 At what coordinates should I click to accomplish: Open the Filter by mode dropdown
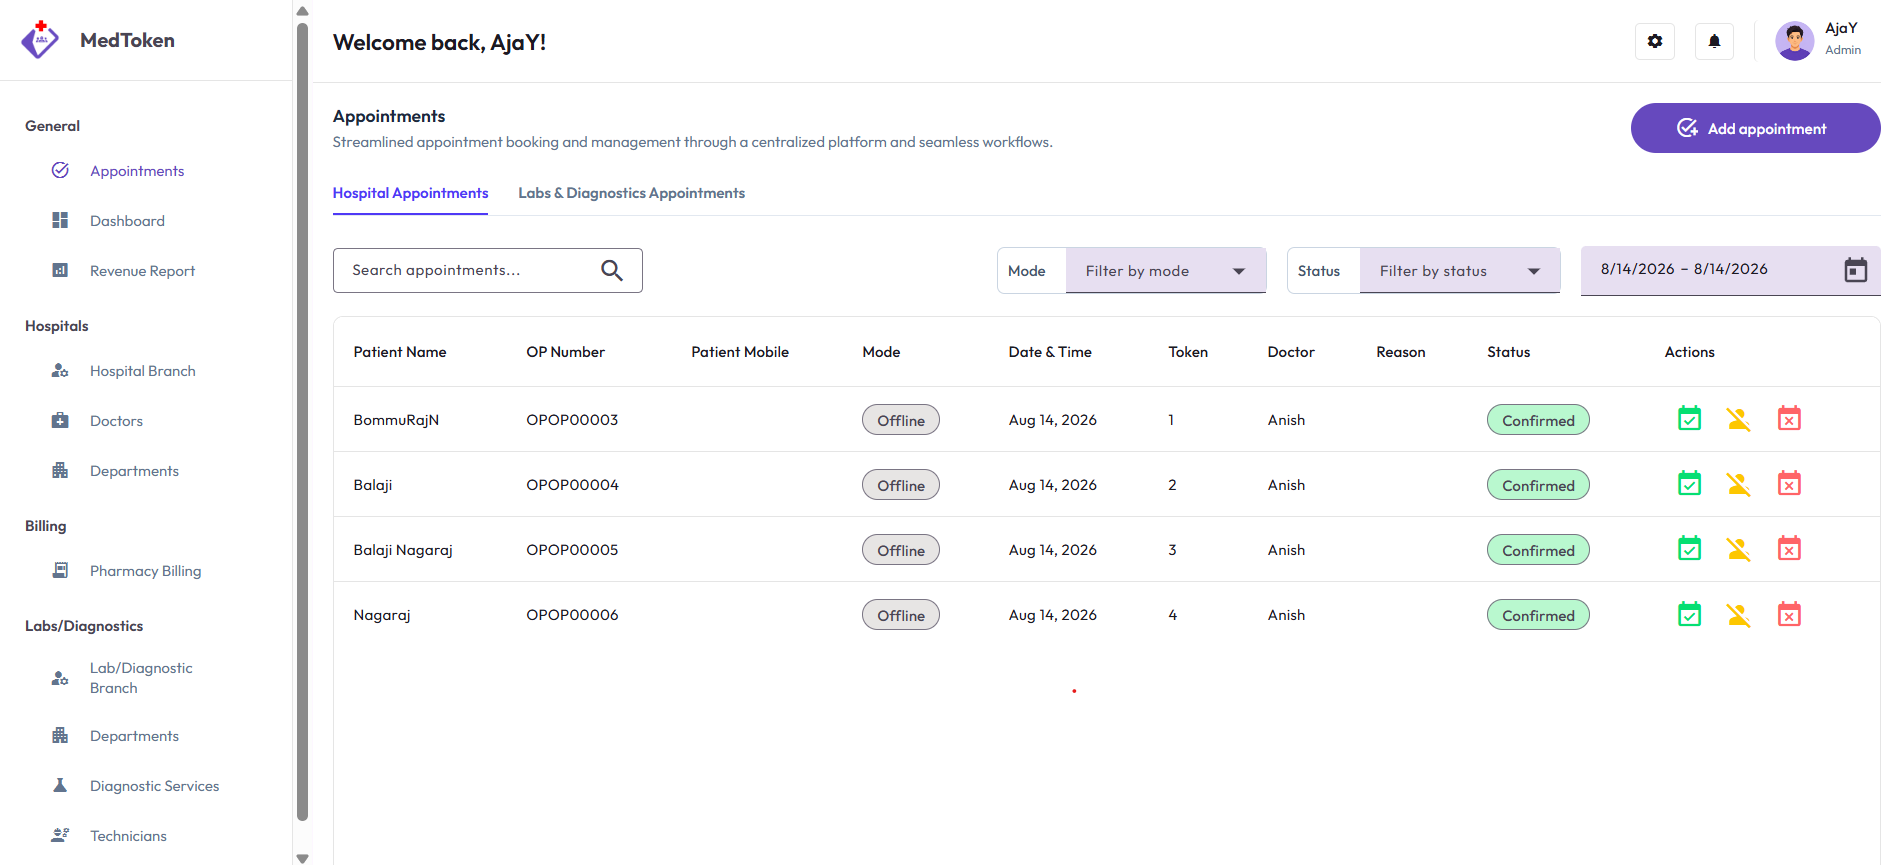(1166, 271)
